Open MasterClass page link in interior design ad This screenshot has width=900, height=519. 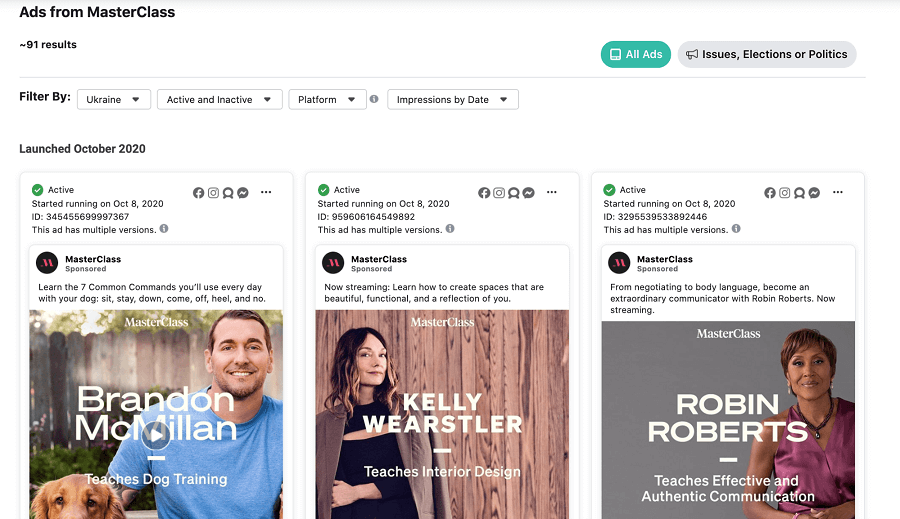click(379, 259)
